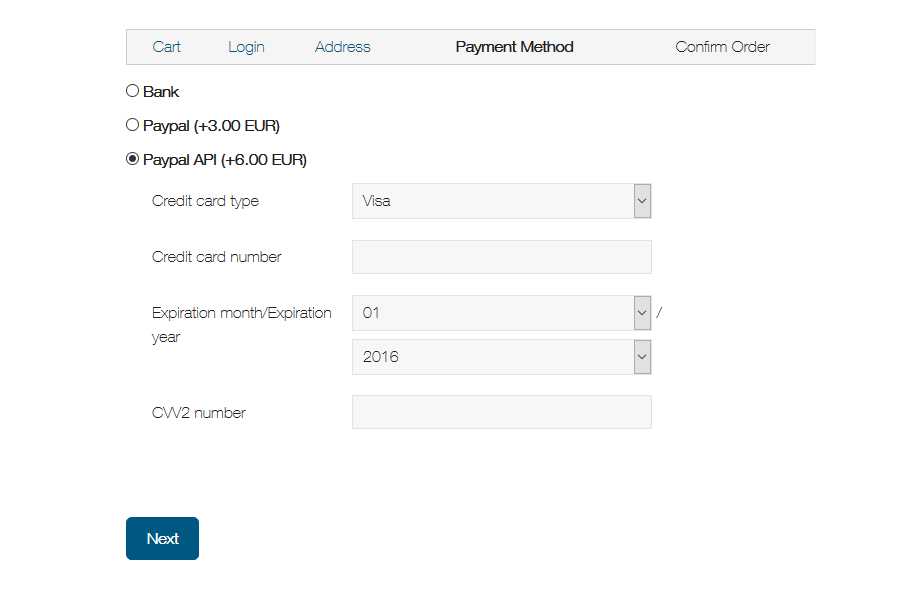Go back to the Cart step

pyautogui.click(x=166, y=47)
